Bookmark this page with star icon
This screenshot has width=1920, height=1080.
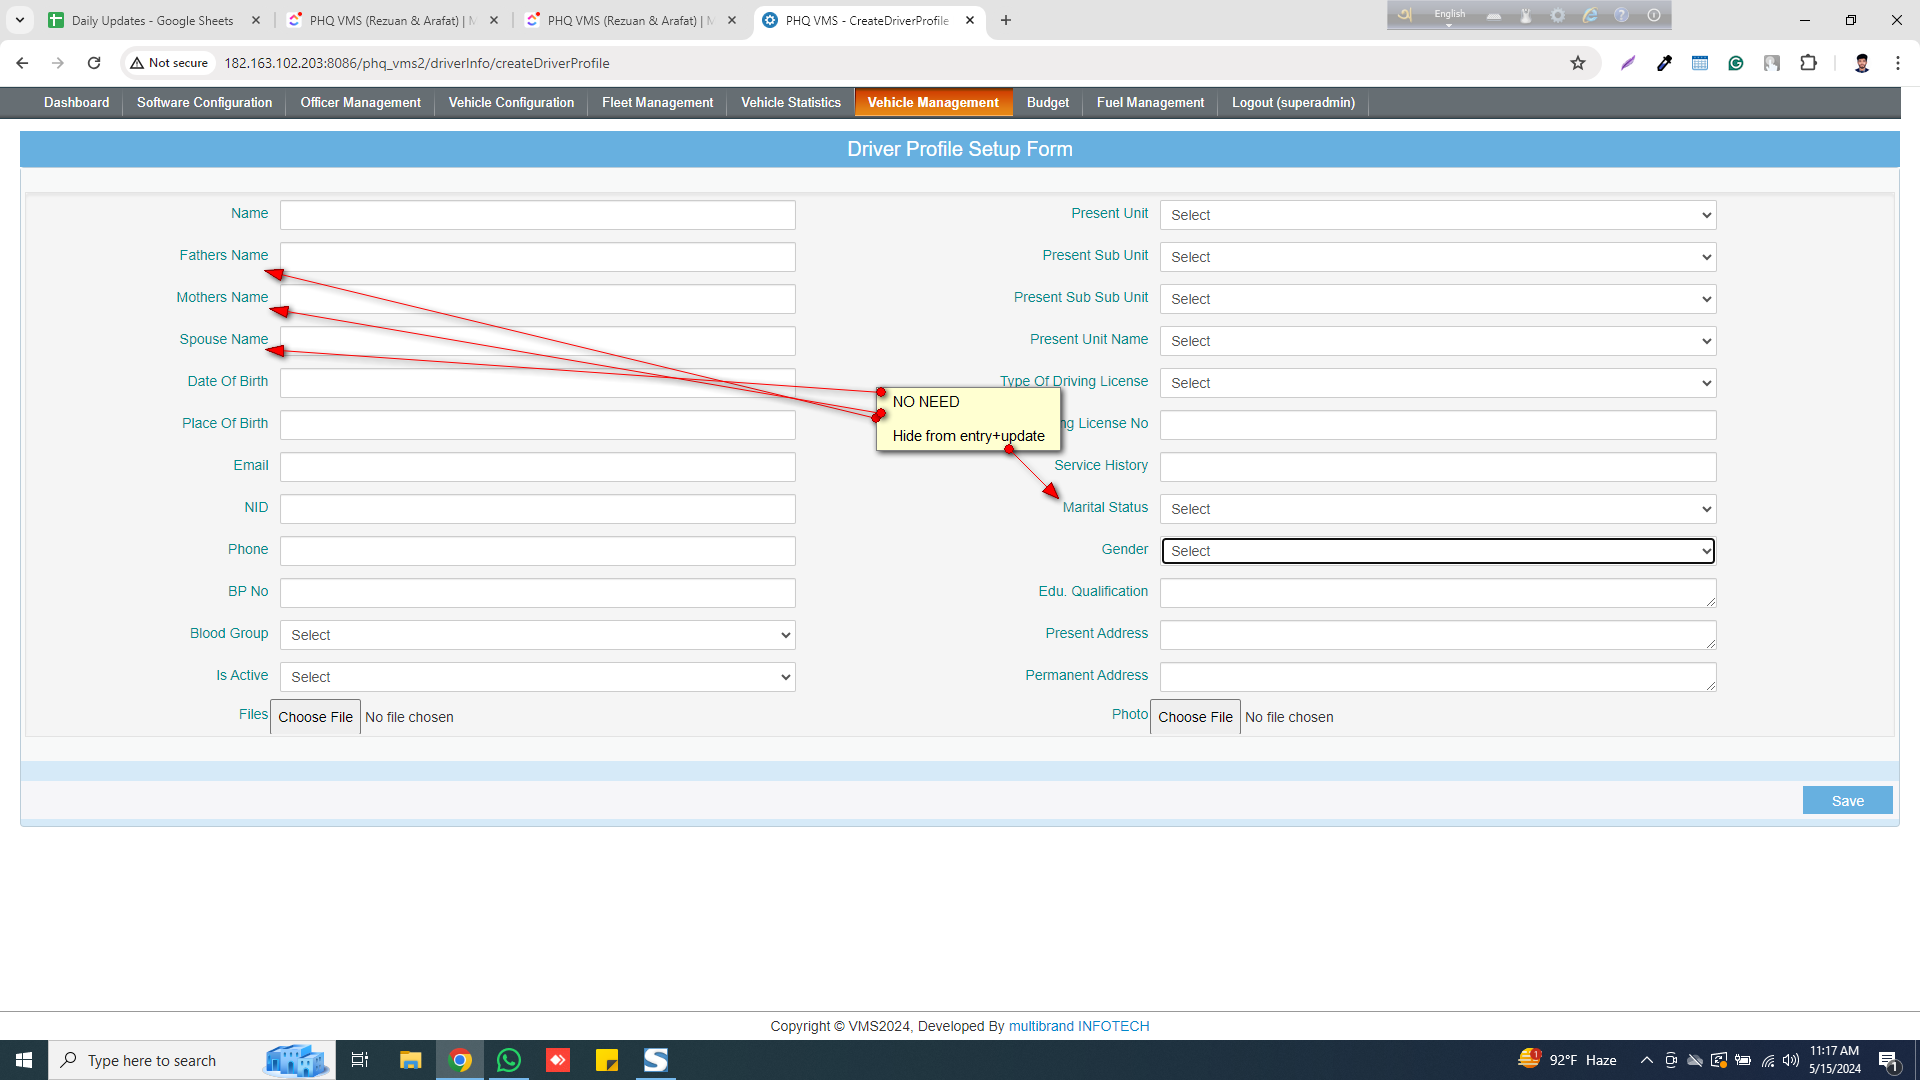pyautogui.click(x=1578, y=63)
